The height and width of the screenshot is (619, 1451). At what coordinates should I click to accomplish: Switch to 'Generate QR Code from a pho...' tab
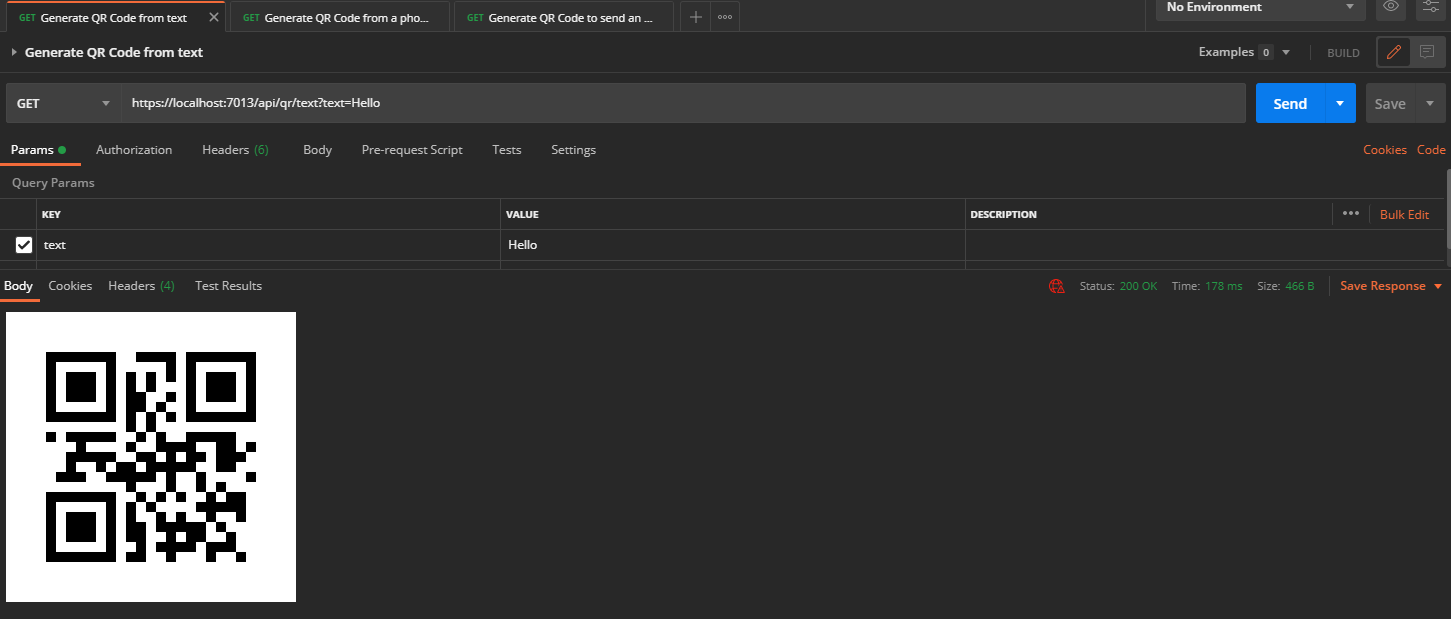coord(340,17)
